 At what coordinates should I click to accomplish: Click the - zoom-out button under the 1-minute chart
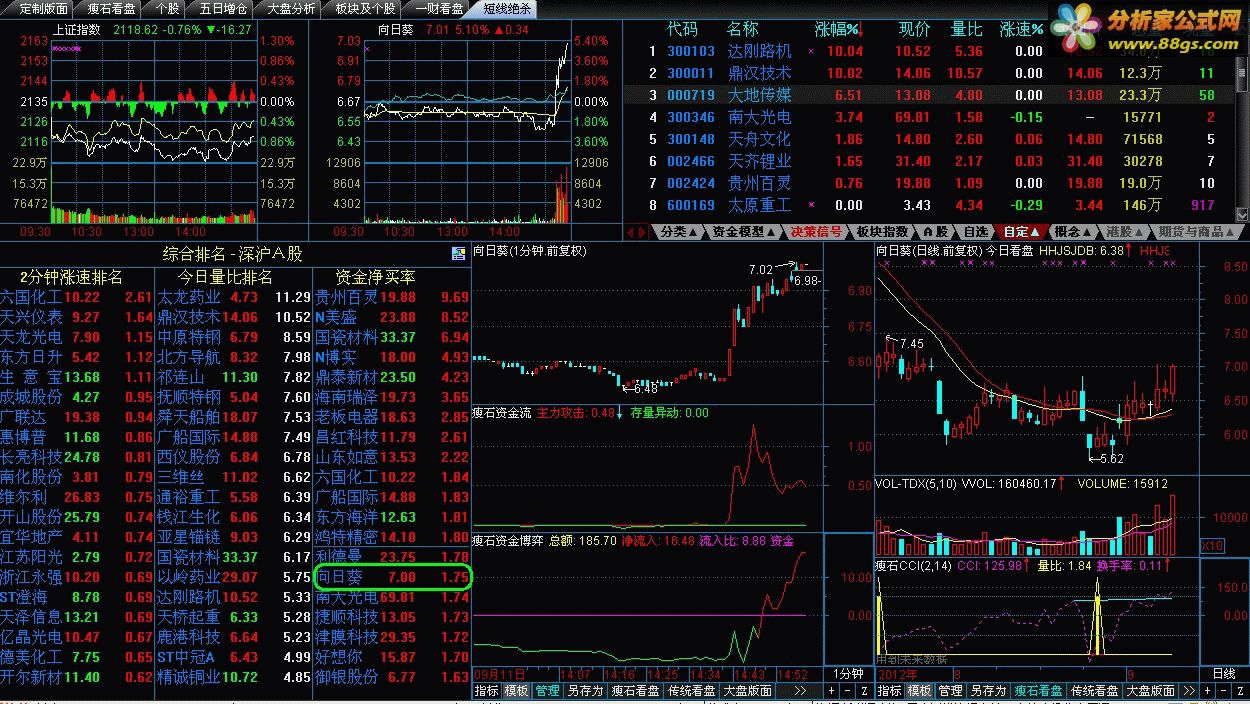coord(847,691)
